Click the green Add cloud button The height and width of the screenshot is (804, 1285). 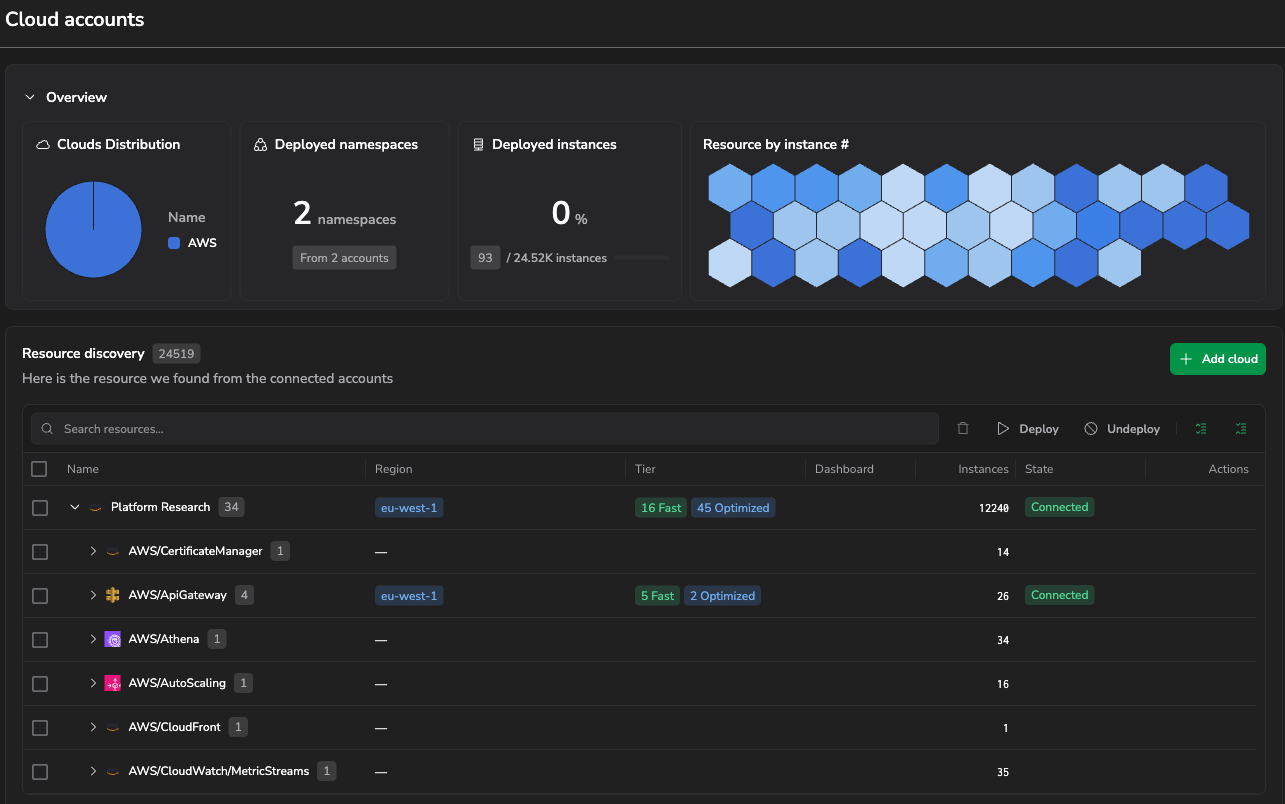point(1218,359)
